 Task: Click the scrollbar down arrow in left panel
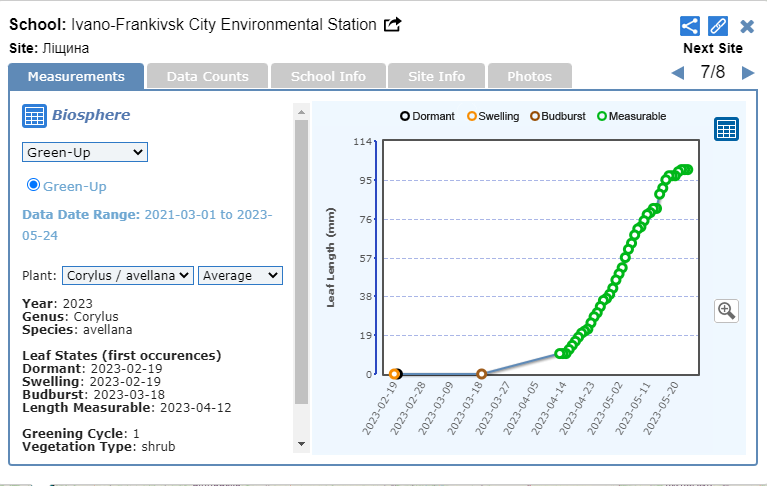point(301,444)
